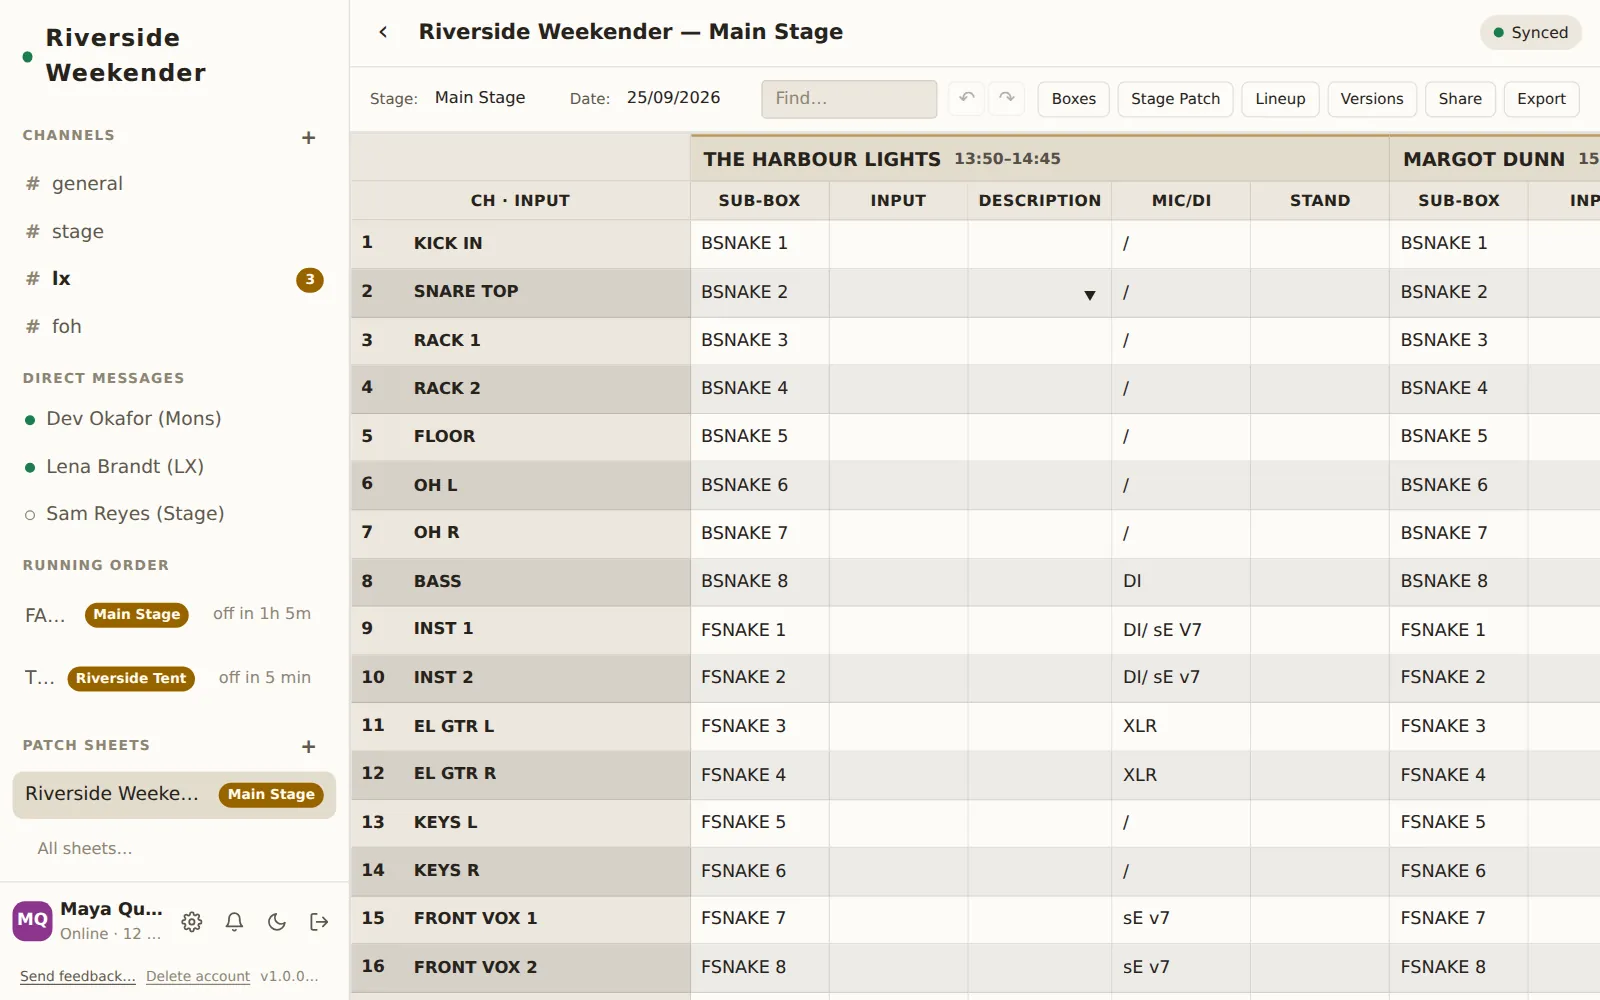Message Lena Brandt (LX)
Viewport: 1600px width, 1000px height.
pyautogui.click(x=174, y=467)
